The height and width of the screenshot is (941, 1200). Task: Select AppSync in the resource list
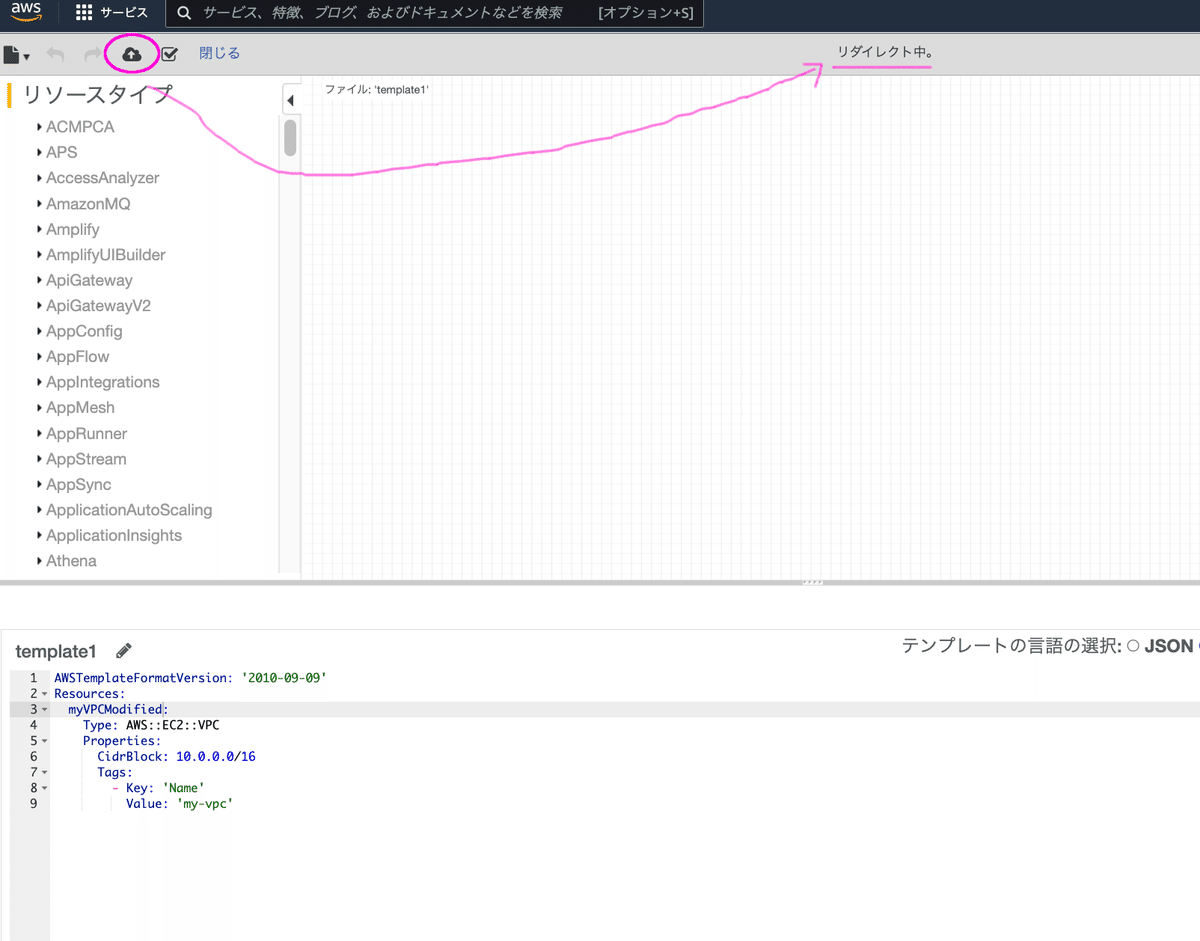79,485
